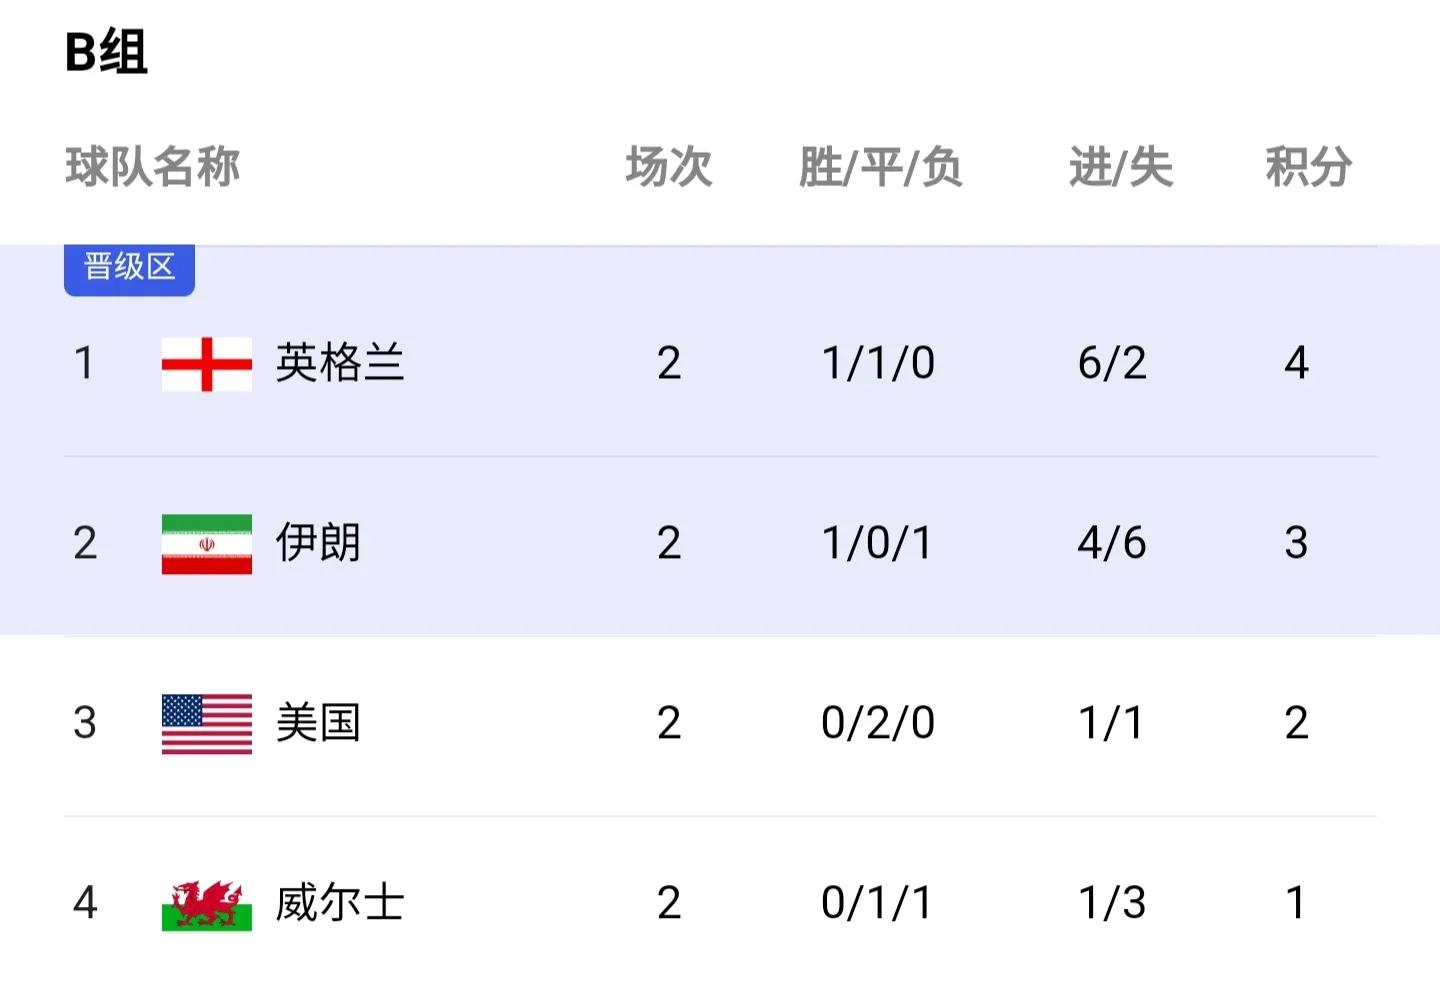Click Iran's 4/6 goals value
The height and width of the screenshot is (992, 1440).
1112,543
